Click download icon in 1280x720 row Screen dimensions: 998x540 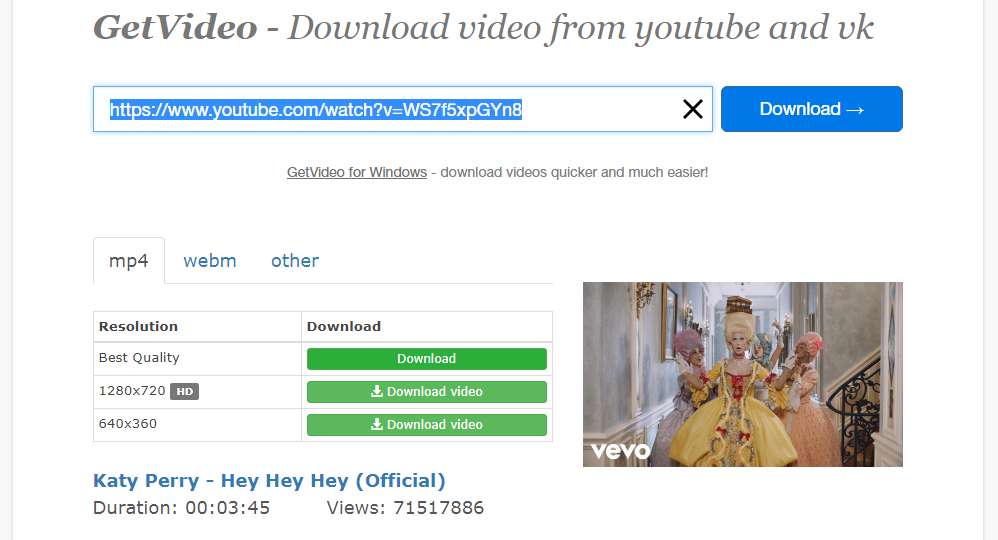point(377,392)
